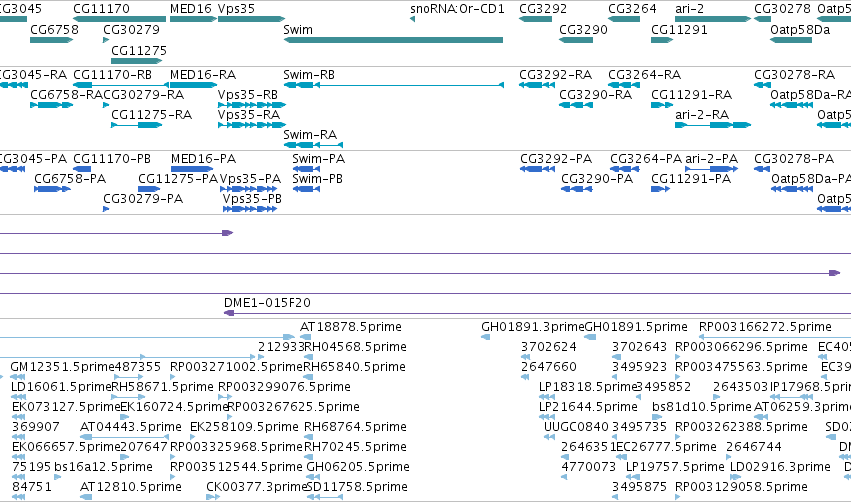Select the MED16 gene label
Image resolution: width=851 pixels, height=502 pixels.
190,9
